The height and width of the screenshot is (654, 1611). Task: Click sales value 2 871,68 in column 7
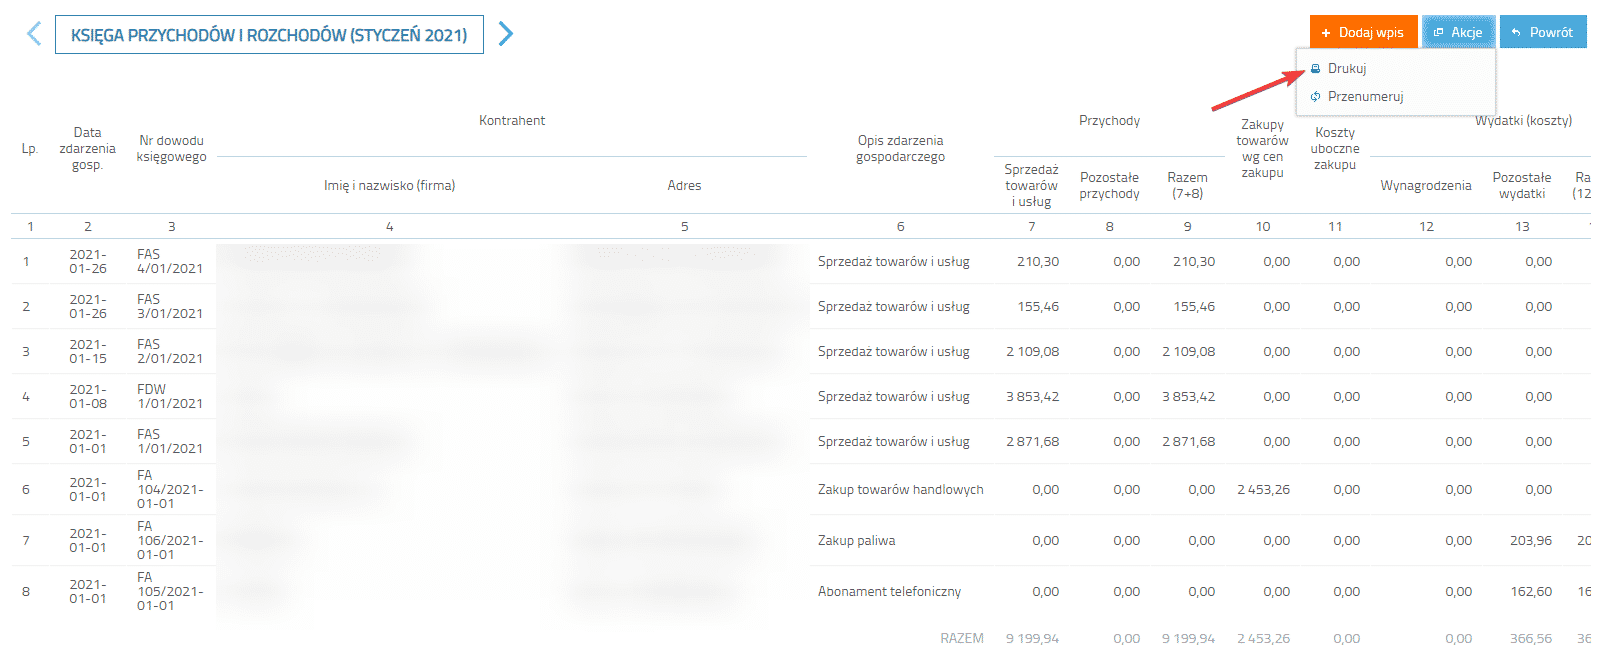point(1033,441)
